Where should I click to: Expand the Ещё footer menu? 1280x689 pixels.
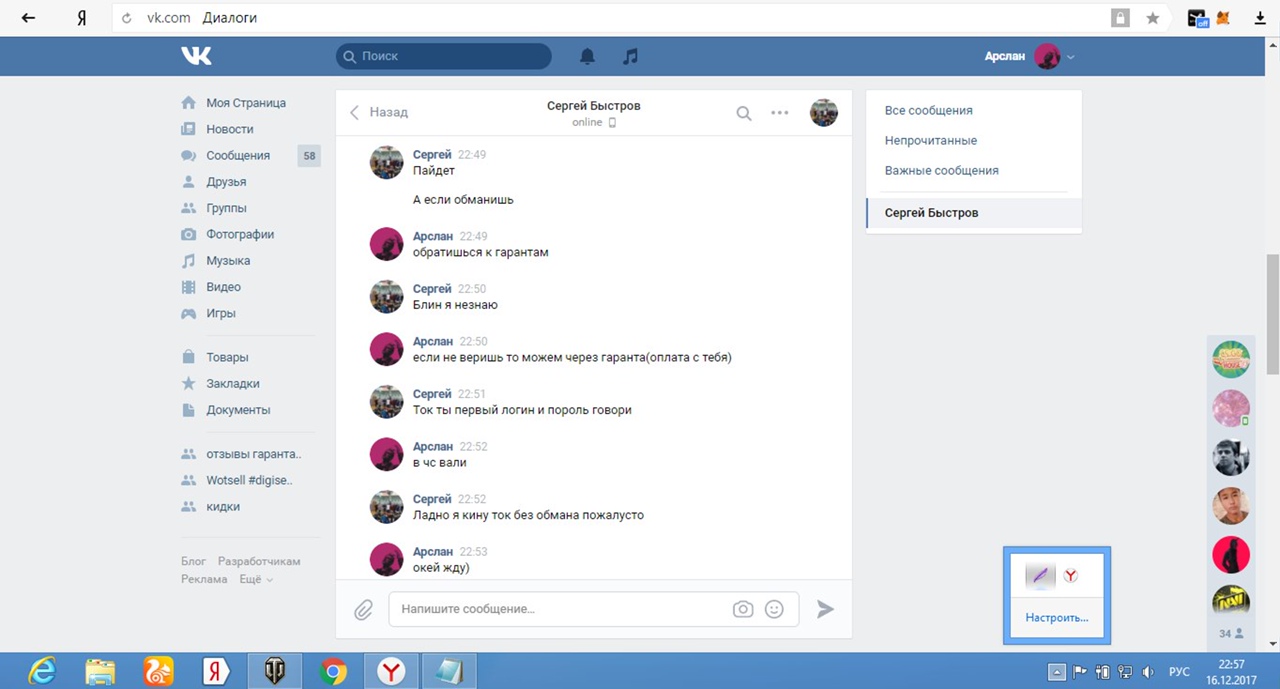pos(255,579)
